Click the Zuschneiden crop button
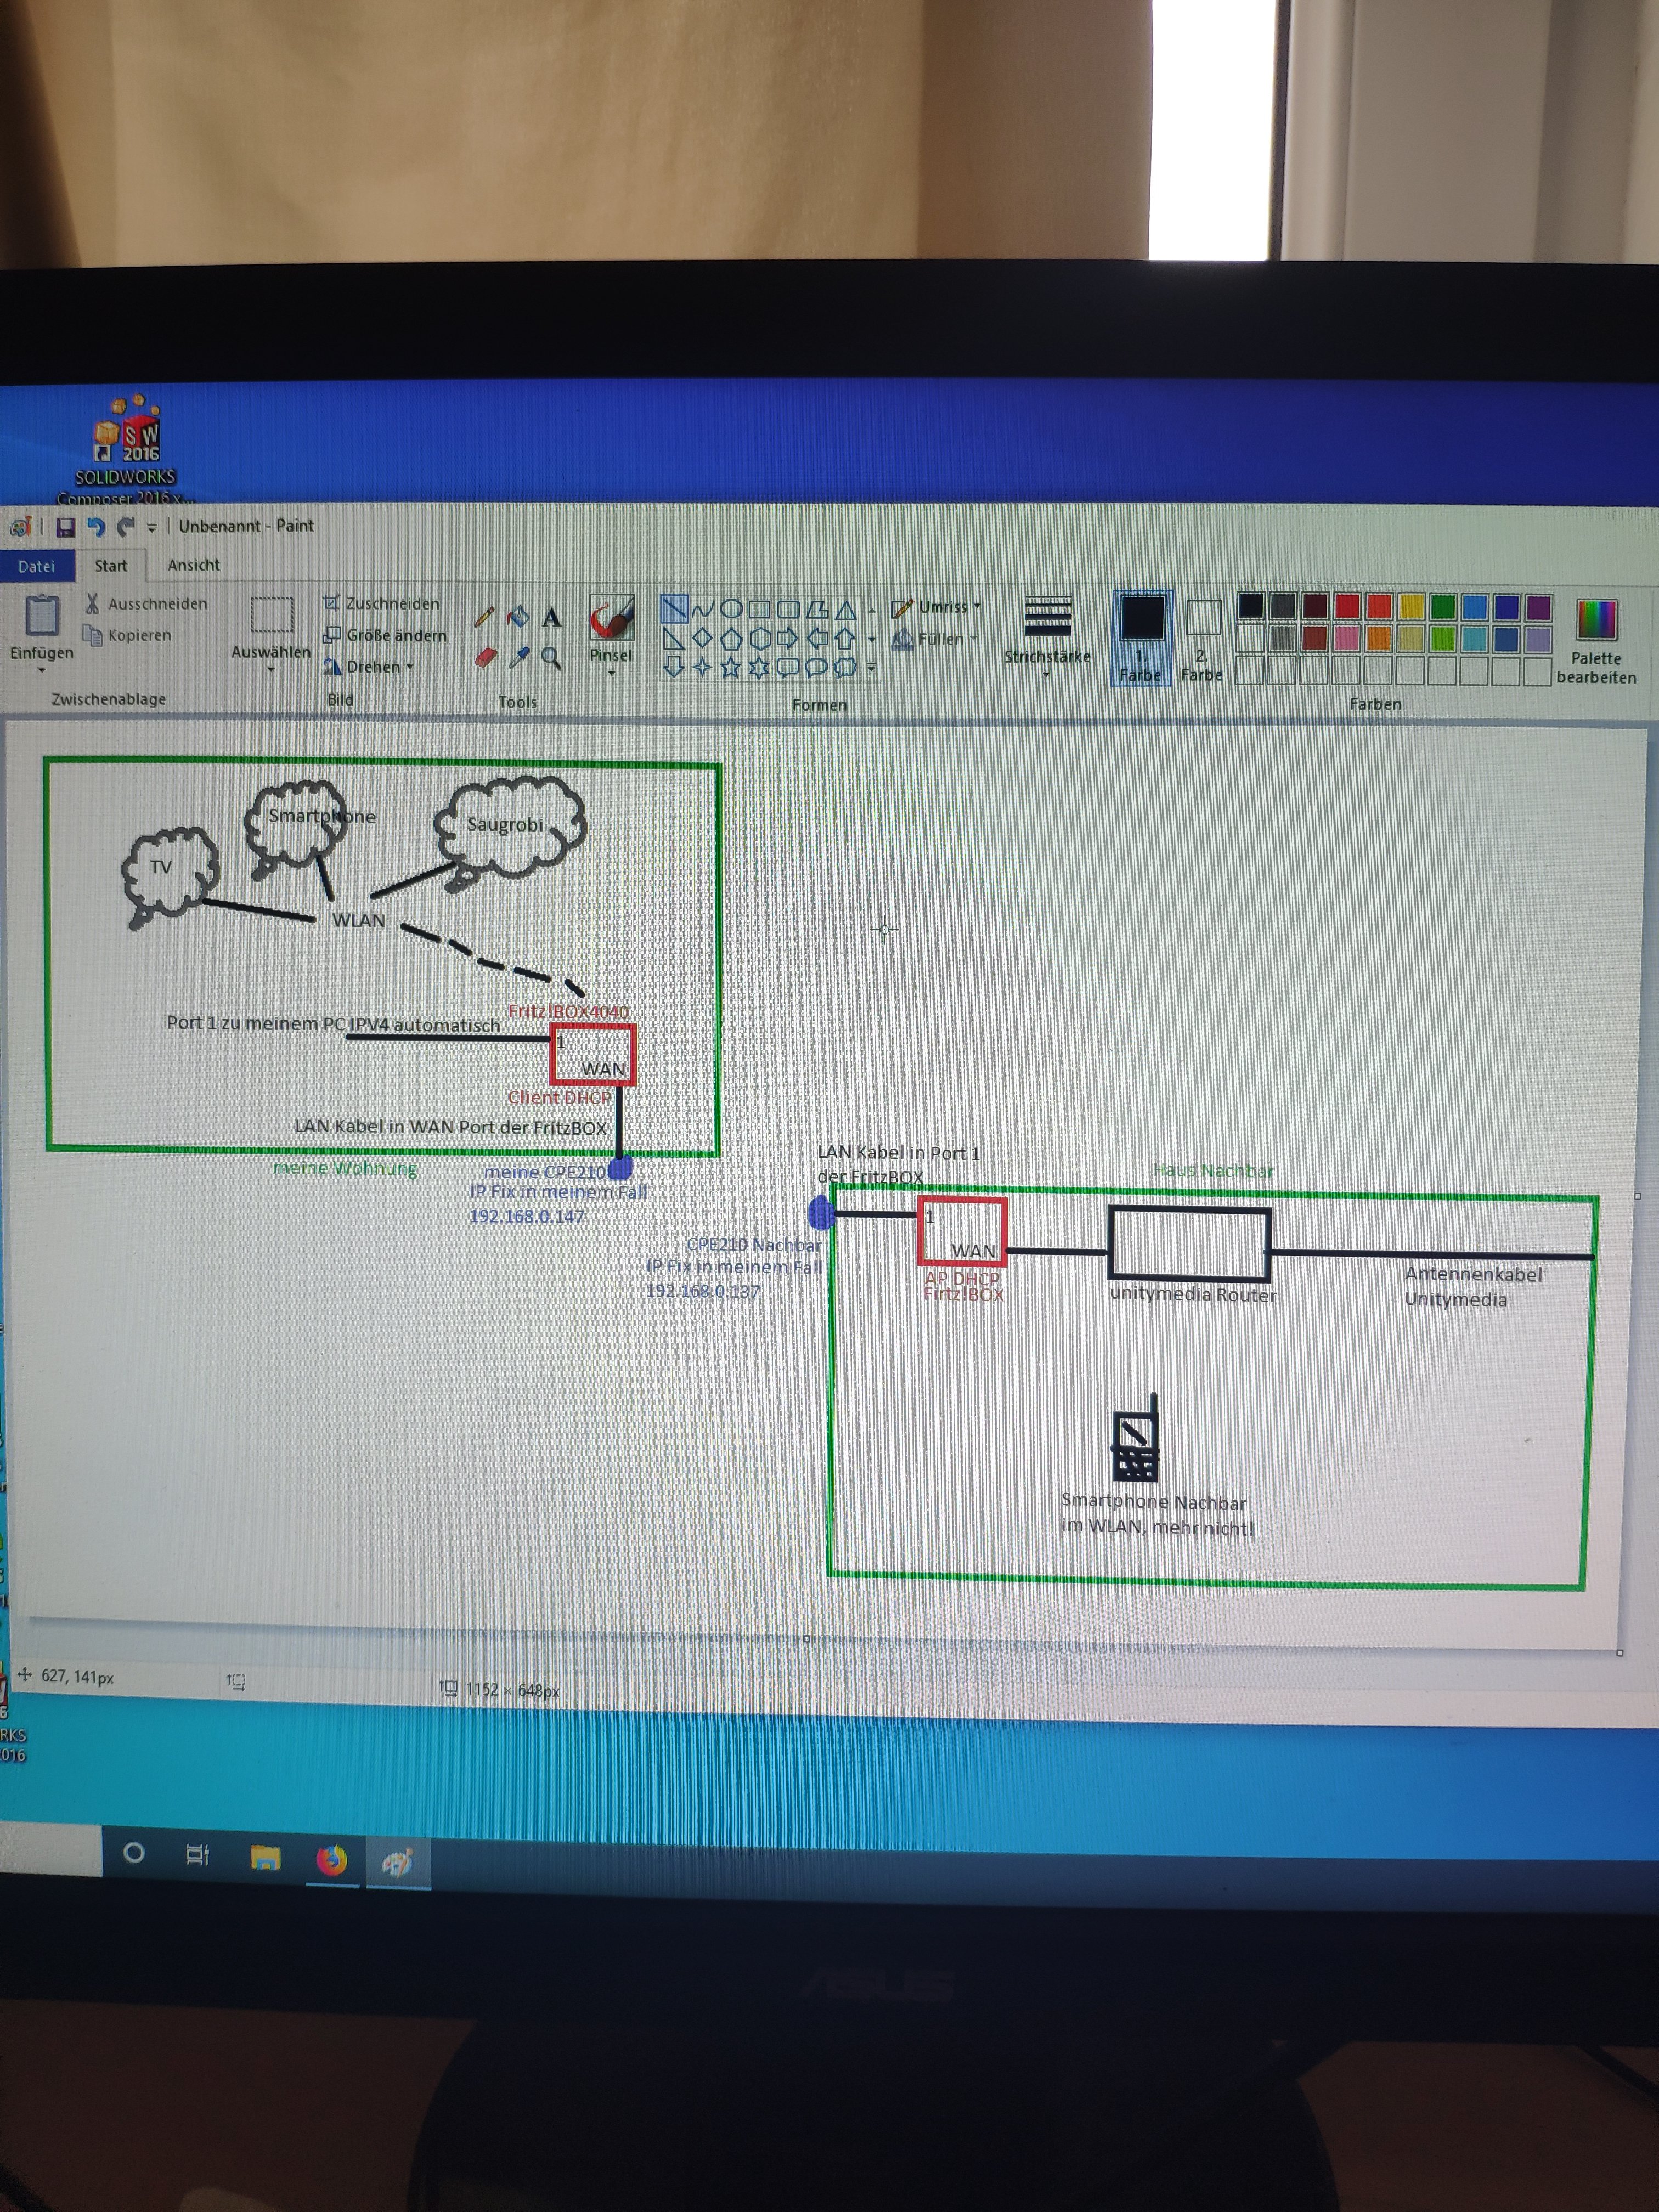This screenshot has width=1659, height=2212. pos(381,603)
